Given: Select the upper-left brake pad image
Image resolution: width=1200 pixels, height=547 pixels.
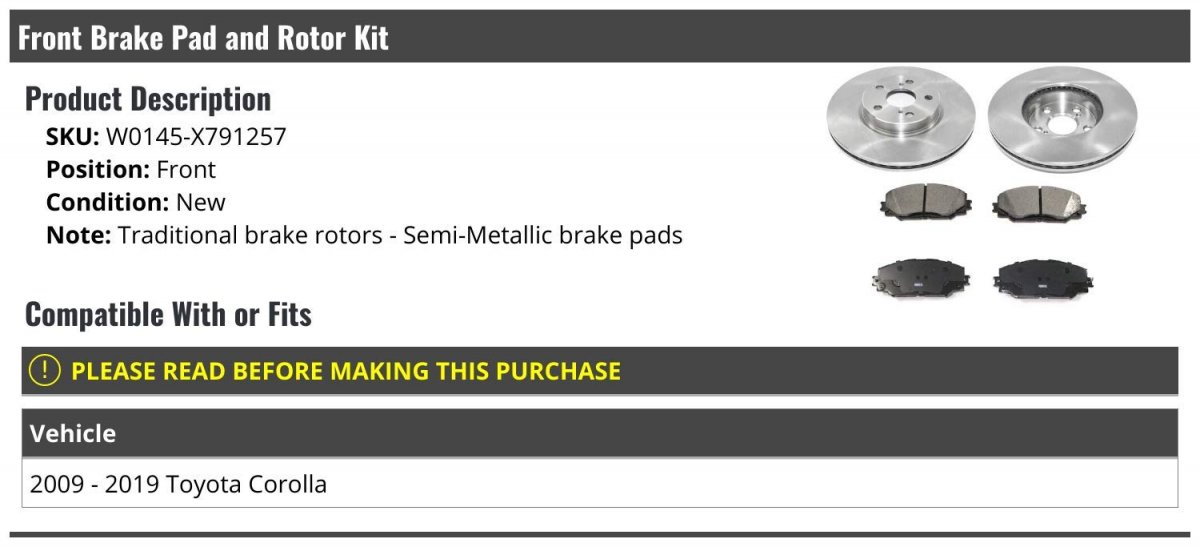Looking at the screenshot, I should pos(918,203).
